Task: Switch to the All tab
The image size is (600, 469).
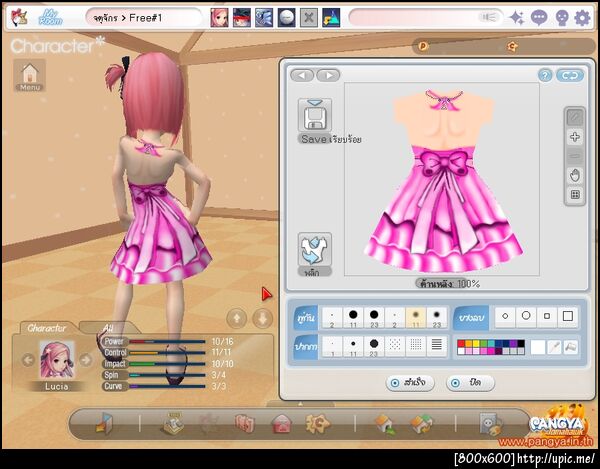Action: click(x=108, y=328)
